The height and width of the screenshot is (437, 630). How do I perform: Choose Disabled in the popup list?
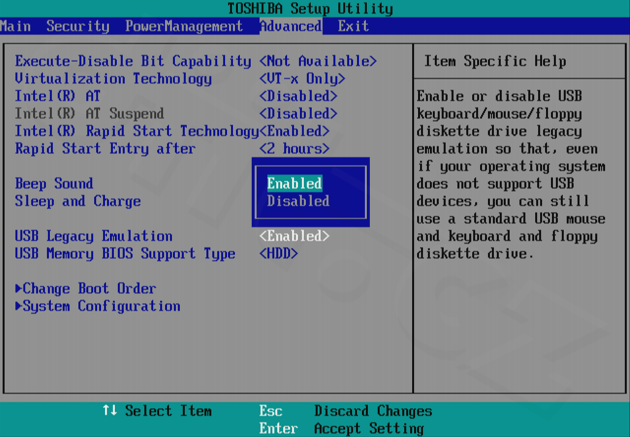click(298, 201)
